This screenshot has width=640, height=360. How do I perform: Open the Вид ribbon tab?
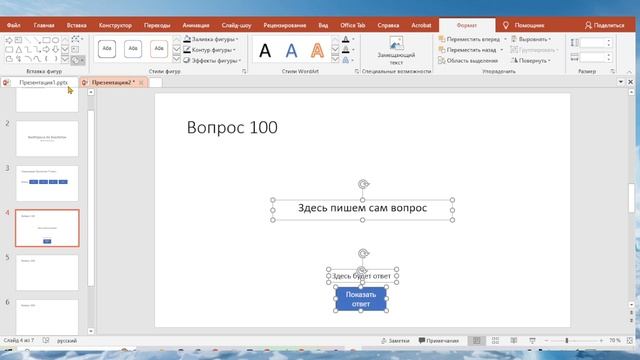(x=323, y=25)
